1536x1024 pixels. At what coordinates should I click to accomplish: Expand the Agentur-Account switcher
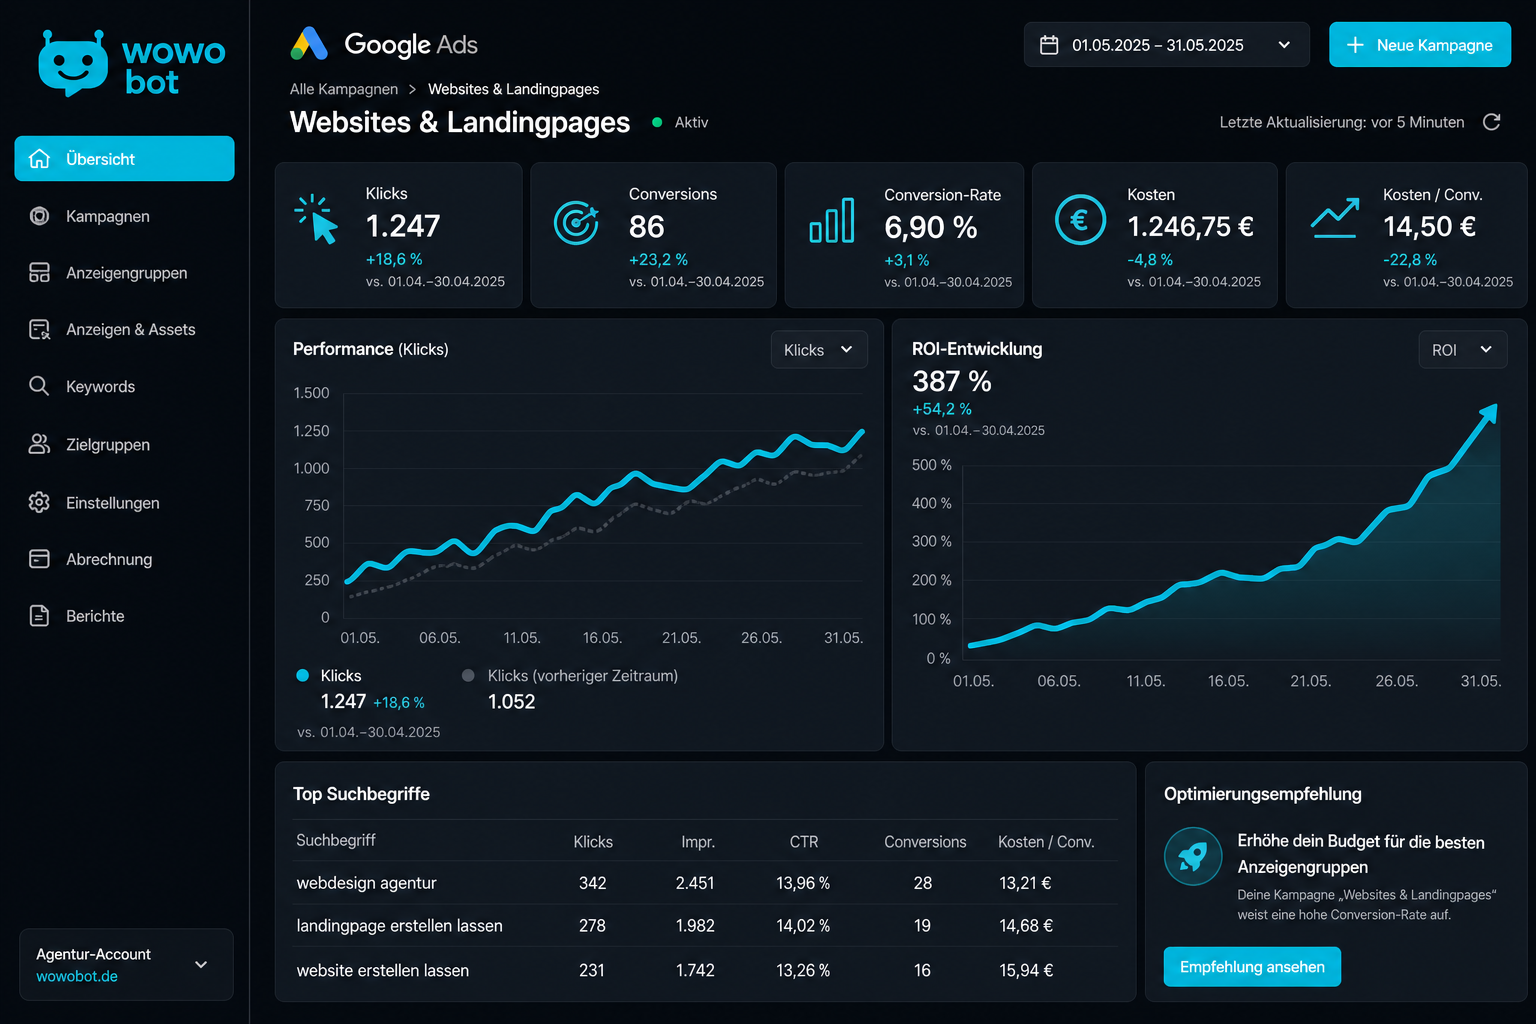coord(126,964)
